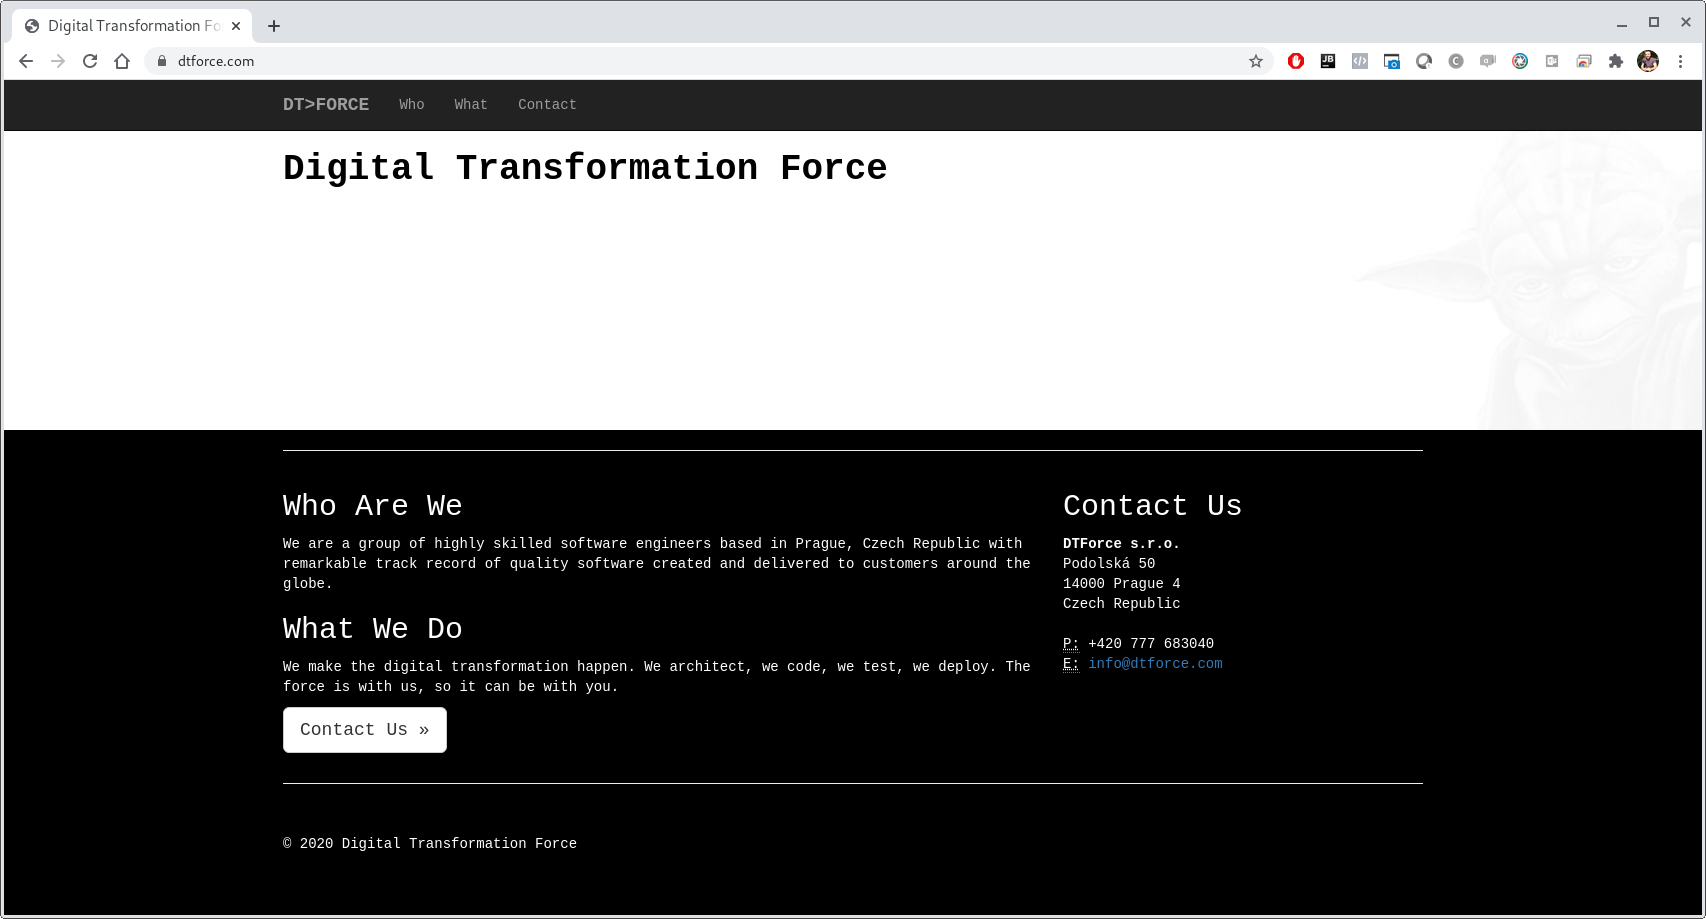Click the Extensions puzzle piece icon
Screen dimensions: 1706x919
(1616, 61)
